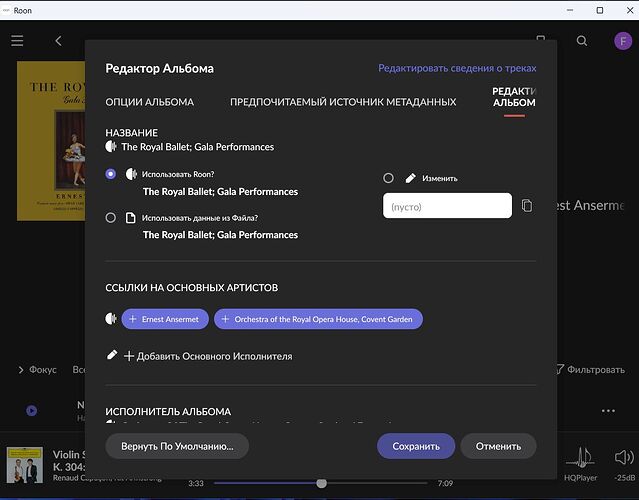Click the pencil icon before Добавить Основного Исполнителя
Screen dimensions: 639x500
click(x=112, y=355)
